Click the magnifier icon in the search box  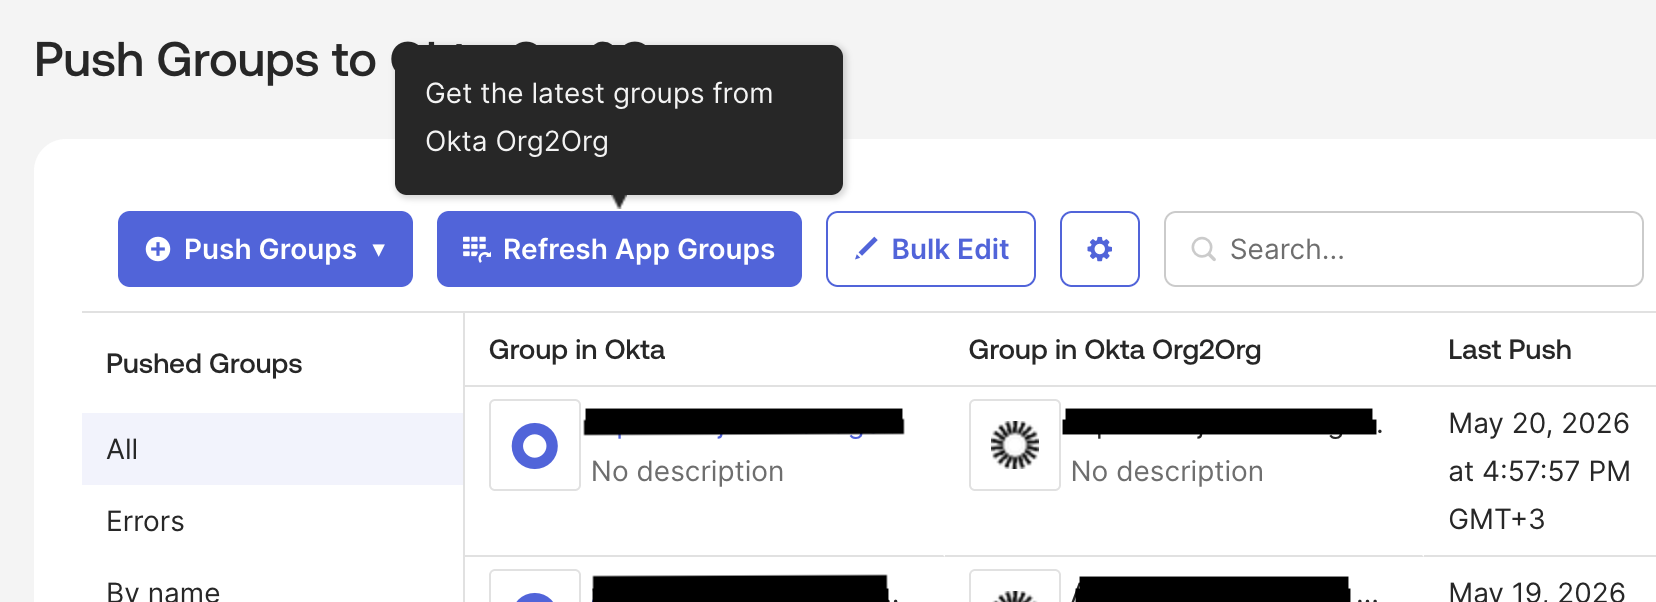coord(1204,249)
